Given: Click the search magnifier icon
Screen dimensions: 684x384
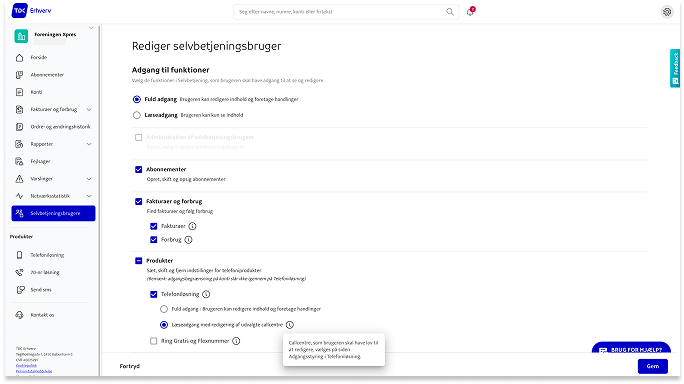Looking at the screenshot, I should pos(450,12).
